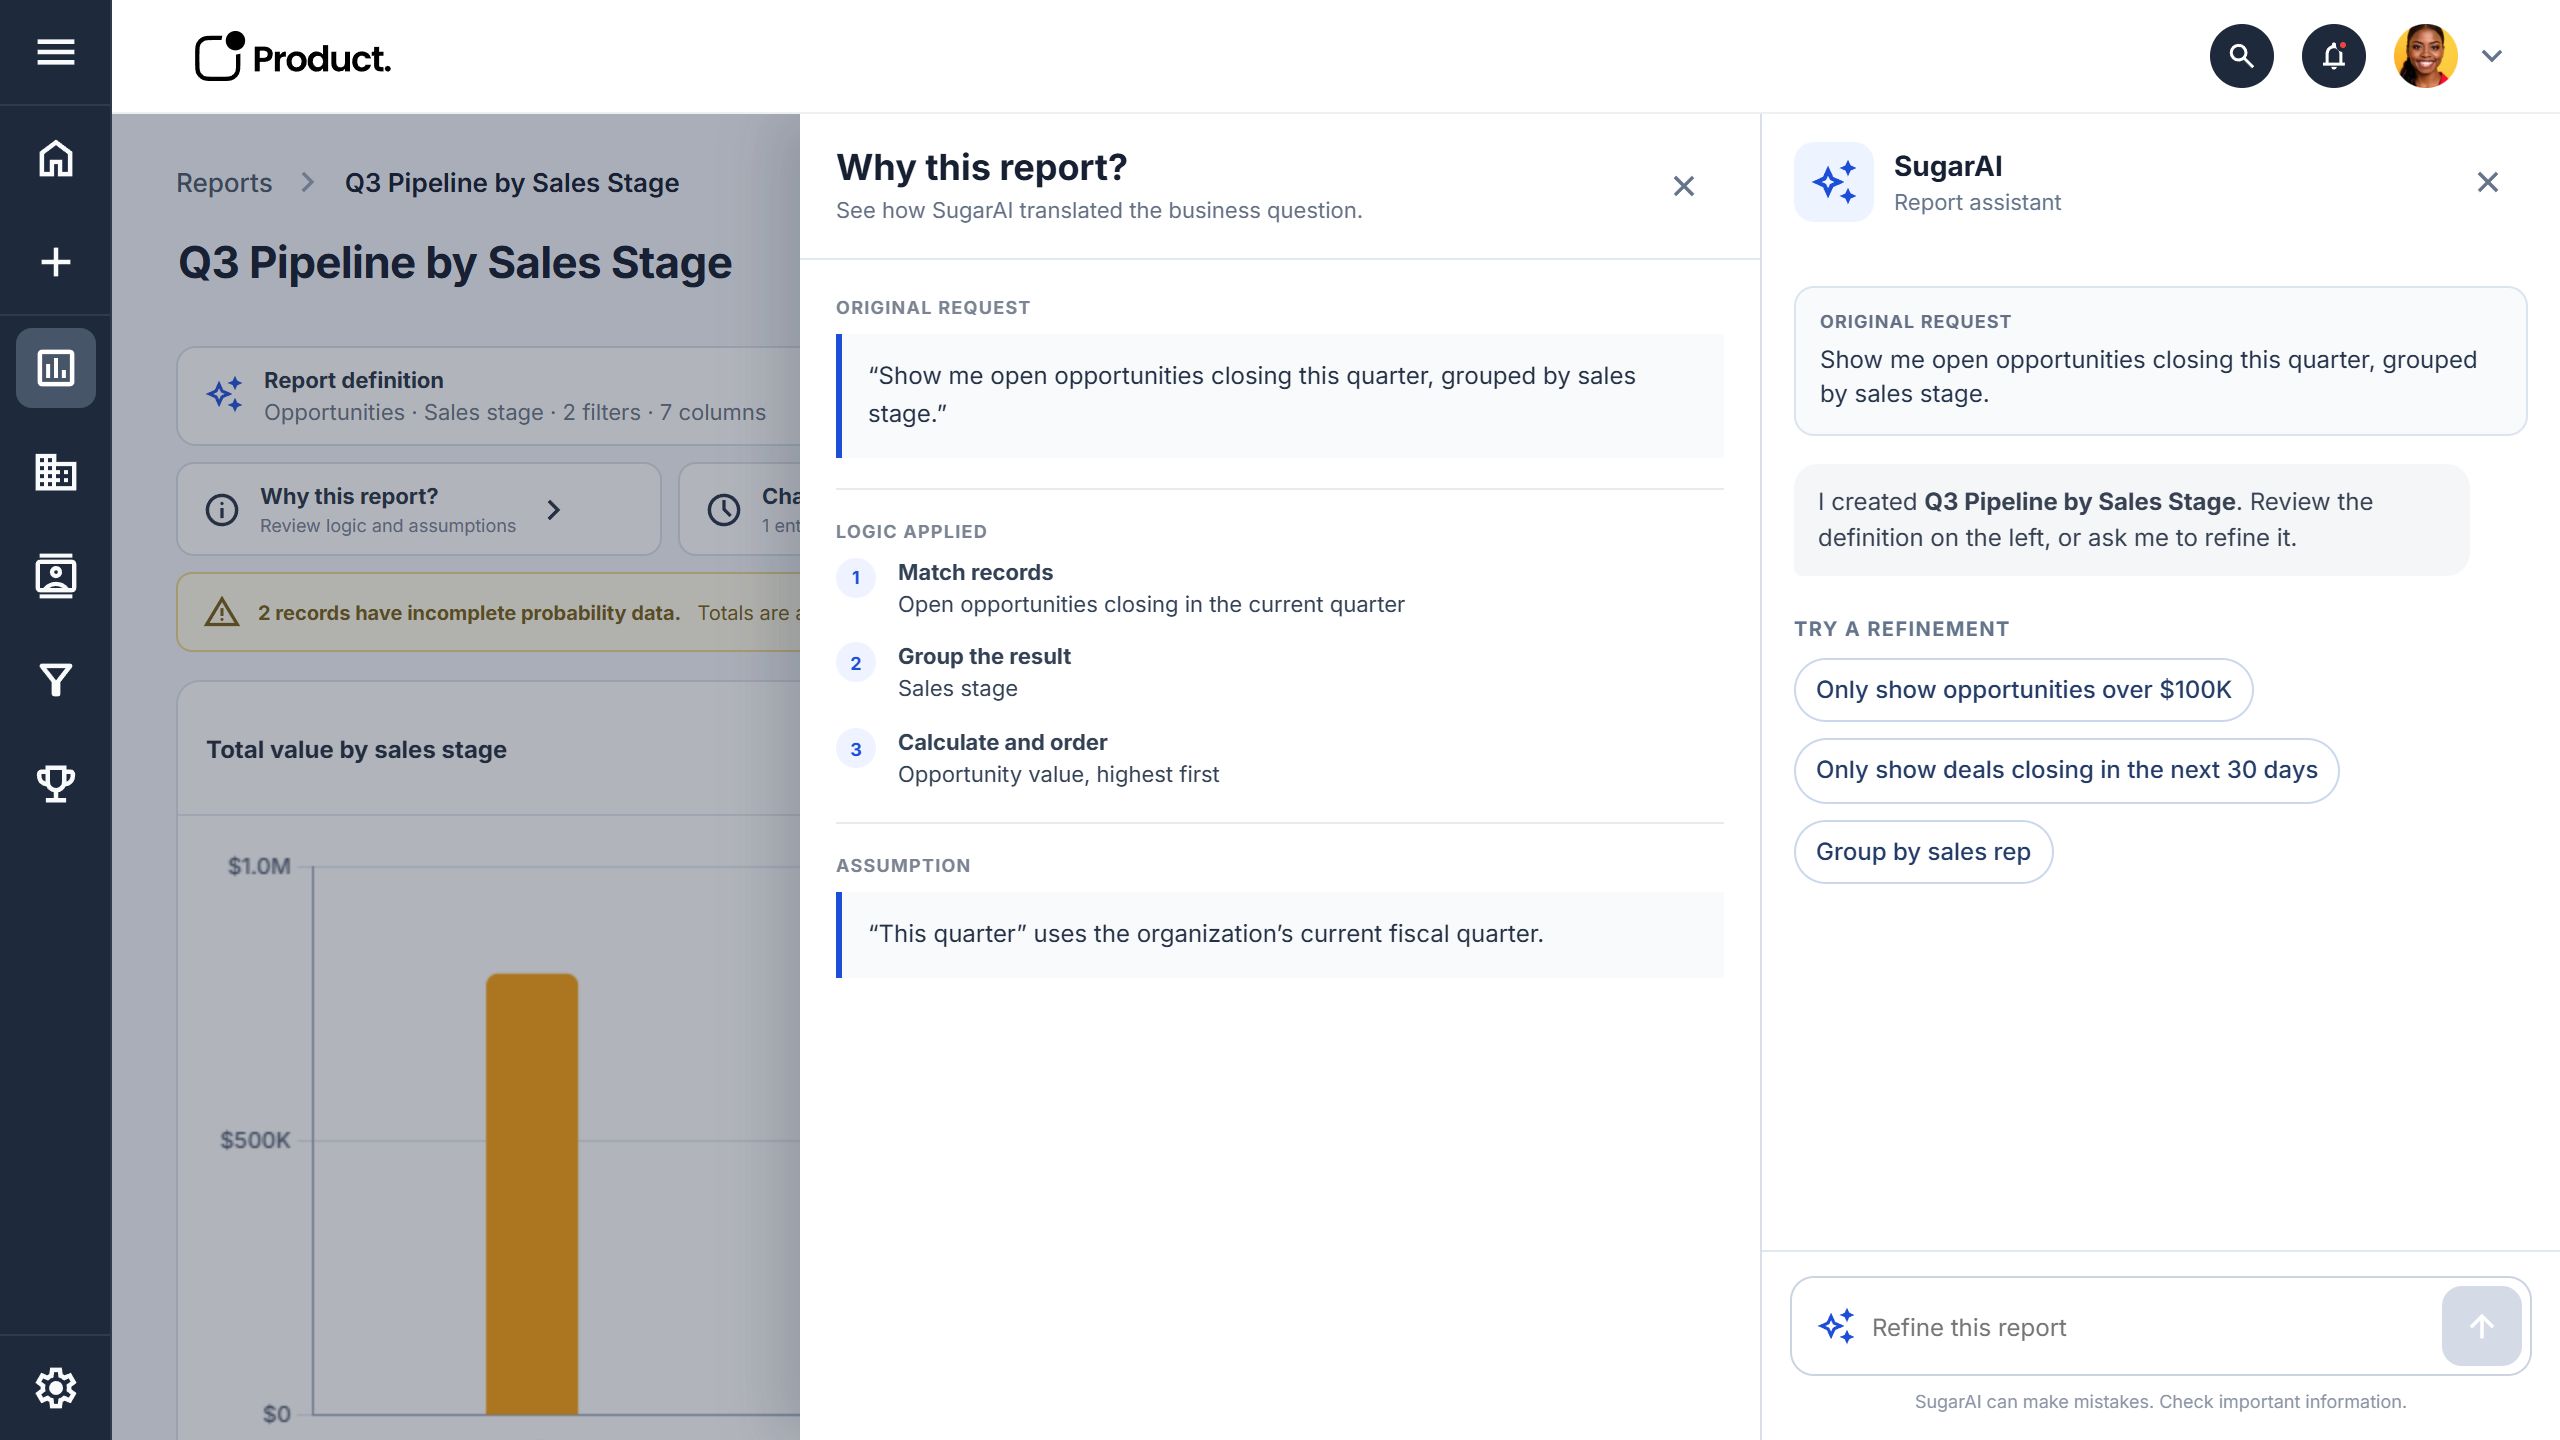The image size is (2560, 1440).
Task: Click the SugarAI sparkle logo icon
Action: point(1834,182)
